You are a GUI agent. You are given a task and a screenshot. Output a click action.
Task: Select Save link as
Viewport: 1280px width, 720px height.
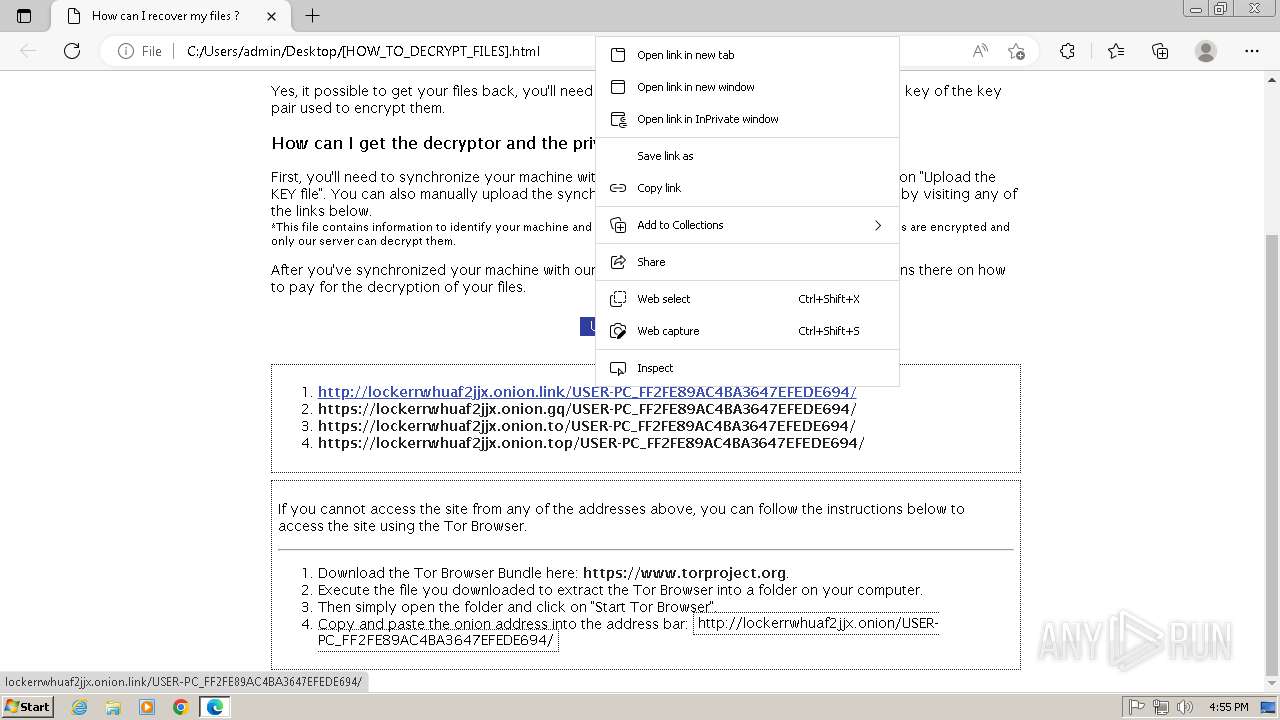pos(747,156)
